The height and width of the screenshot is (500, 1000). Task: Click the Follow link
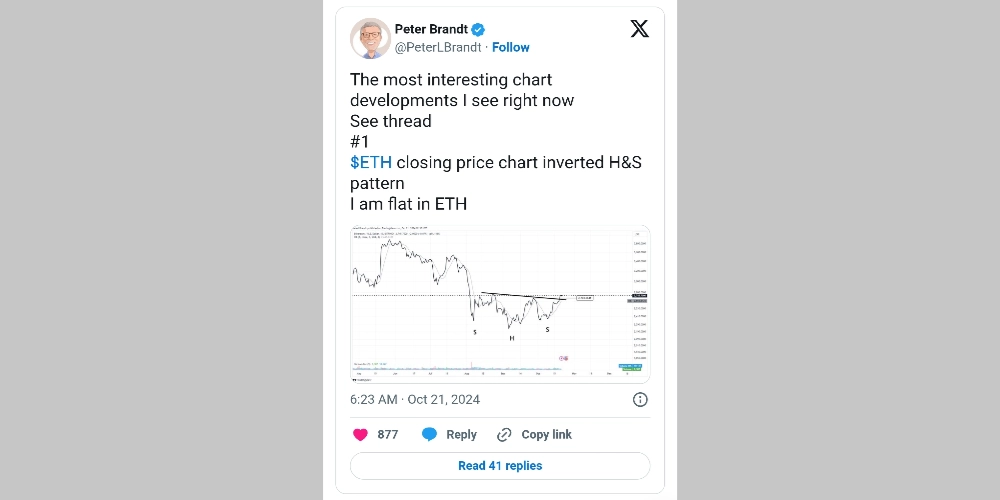511,47
